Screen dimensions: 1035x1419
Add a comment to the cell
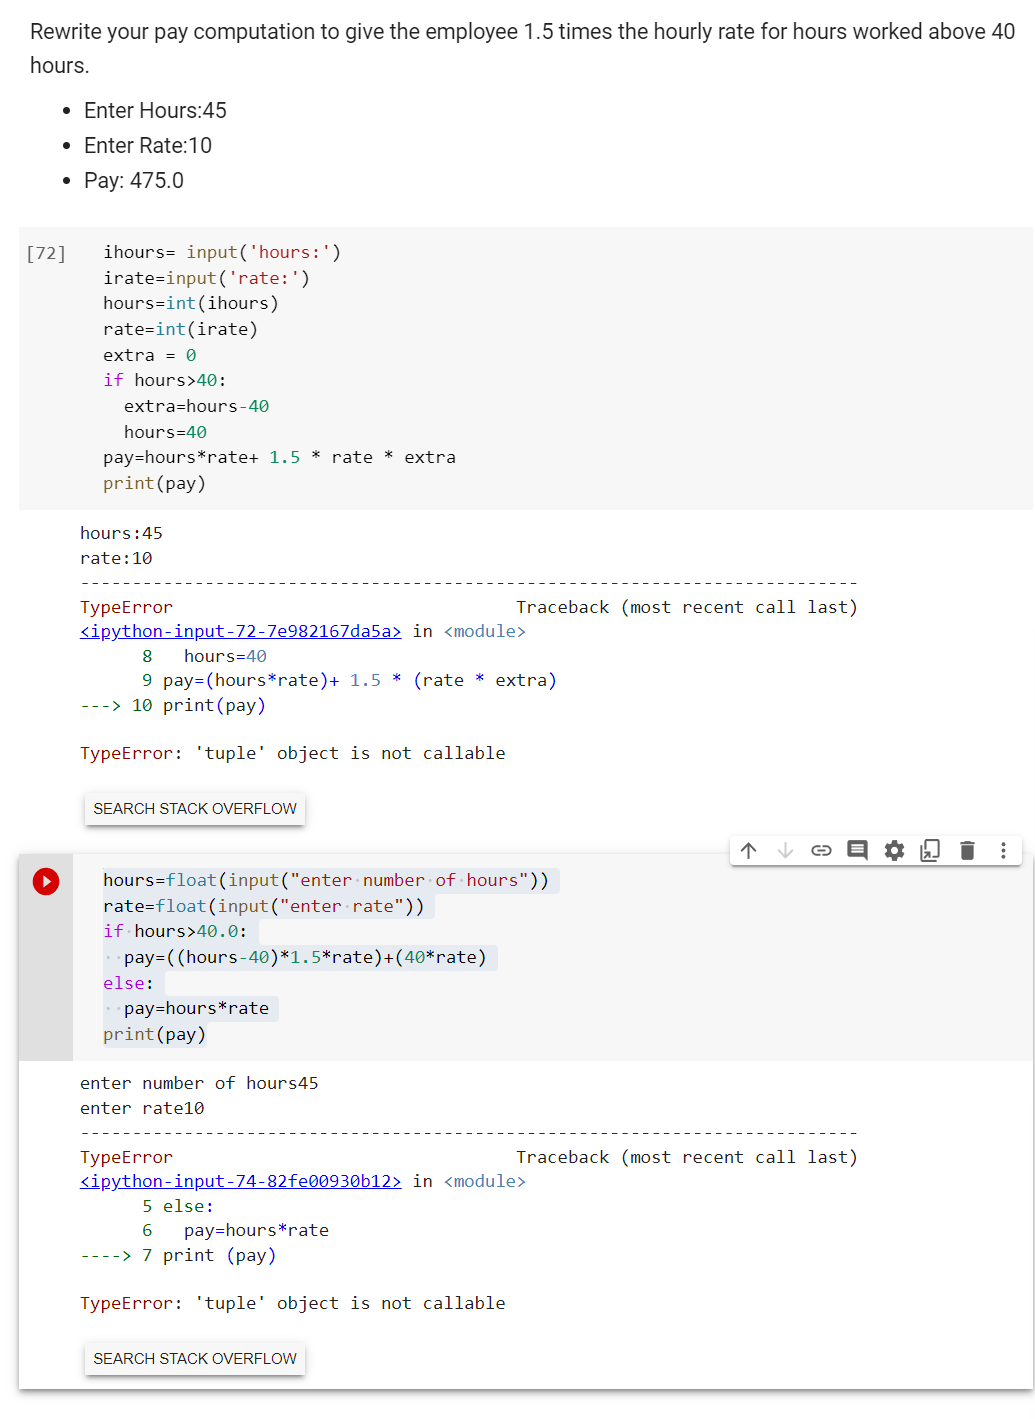(x=857, y=851)
